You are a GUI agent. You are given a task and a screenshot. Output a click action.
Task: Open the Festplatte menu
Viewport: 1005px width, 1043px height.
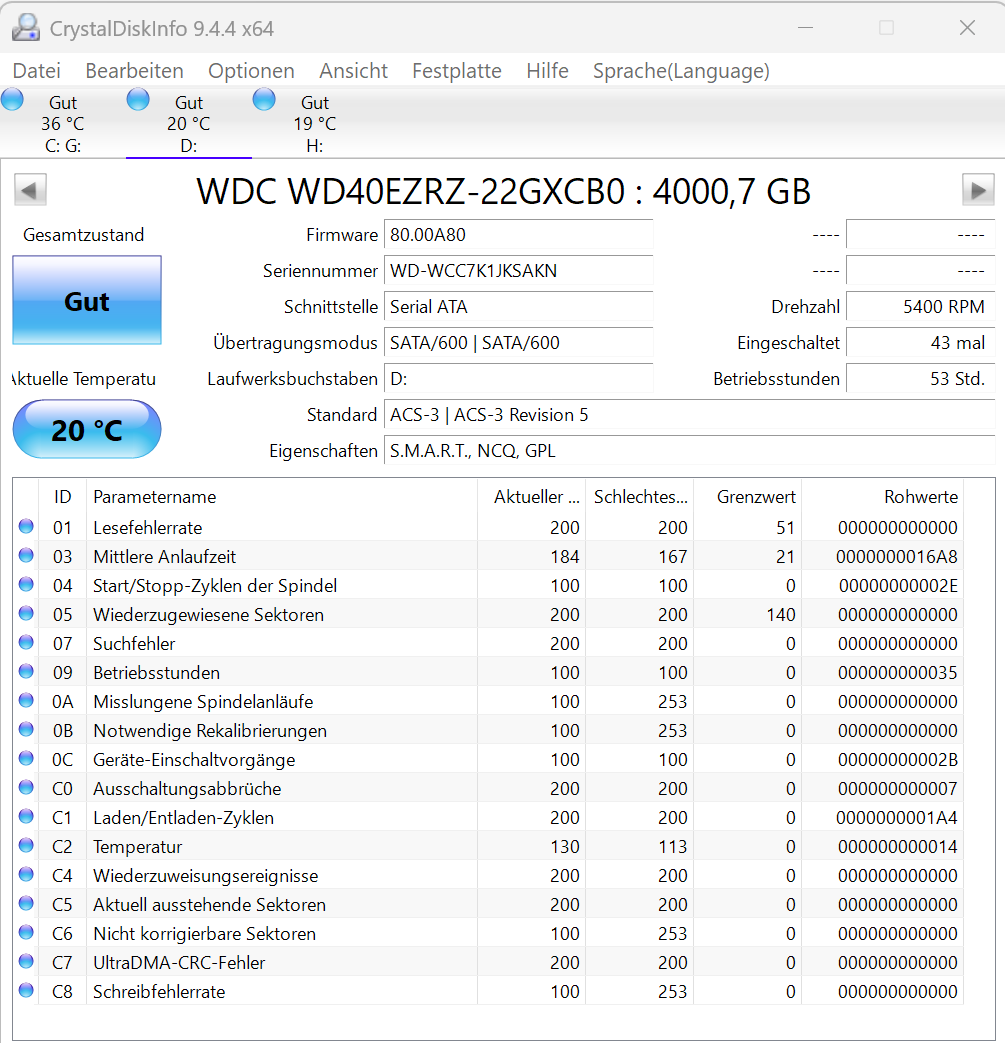[x=456, y=71]
